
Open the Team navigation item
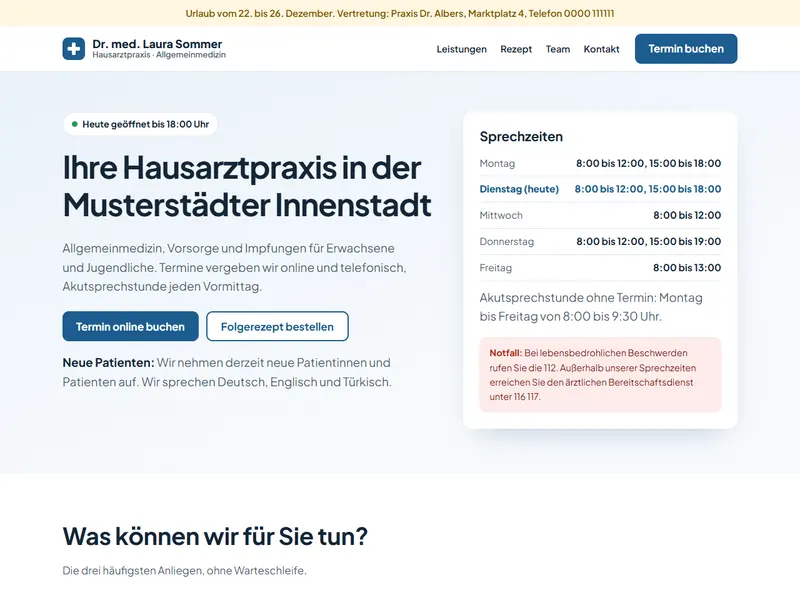558,49
